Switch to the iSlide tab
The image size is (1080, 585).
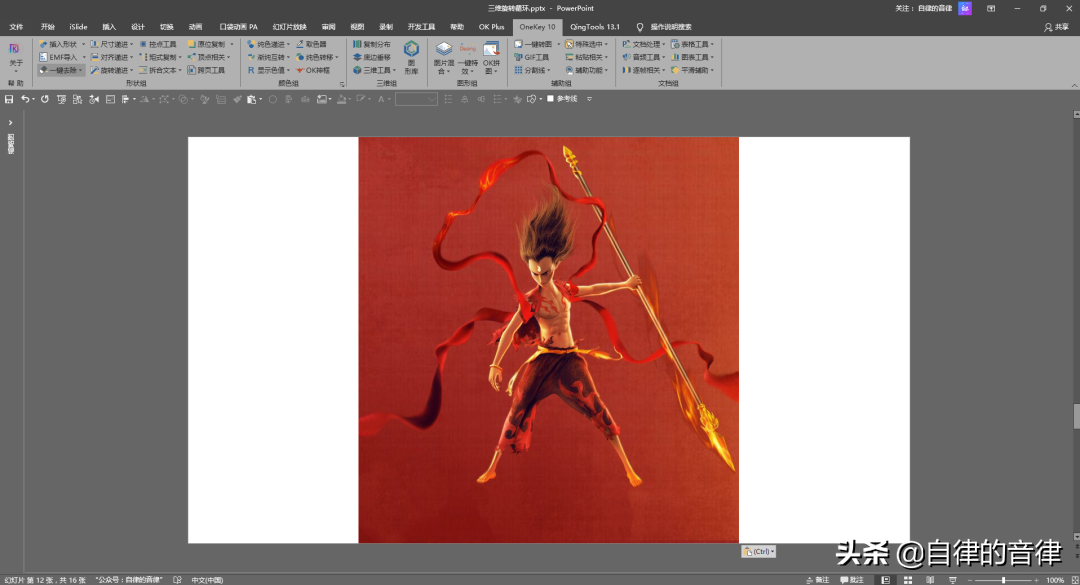coord(78,27)
